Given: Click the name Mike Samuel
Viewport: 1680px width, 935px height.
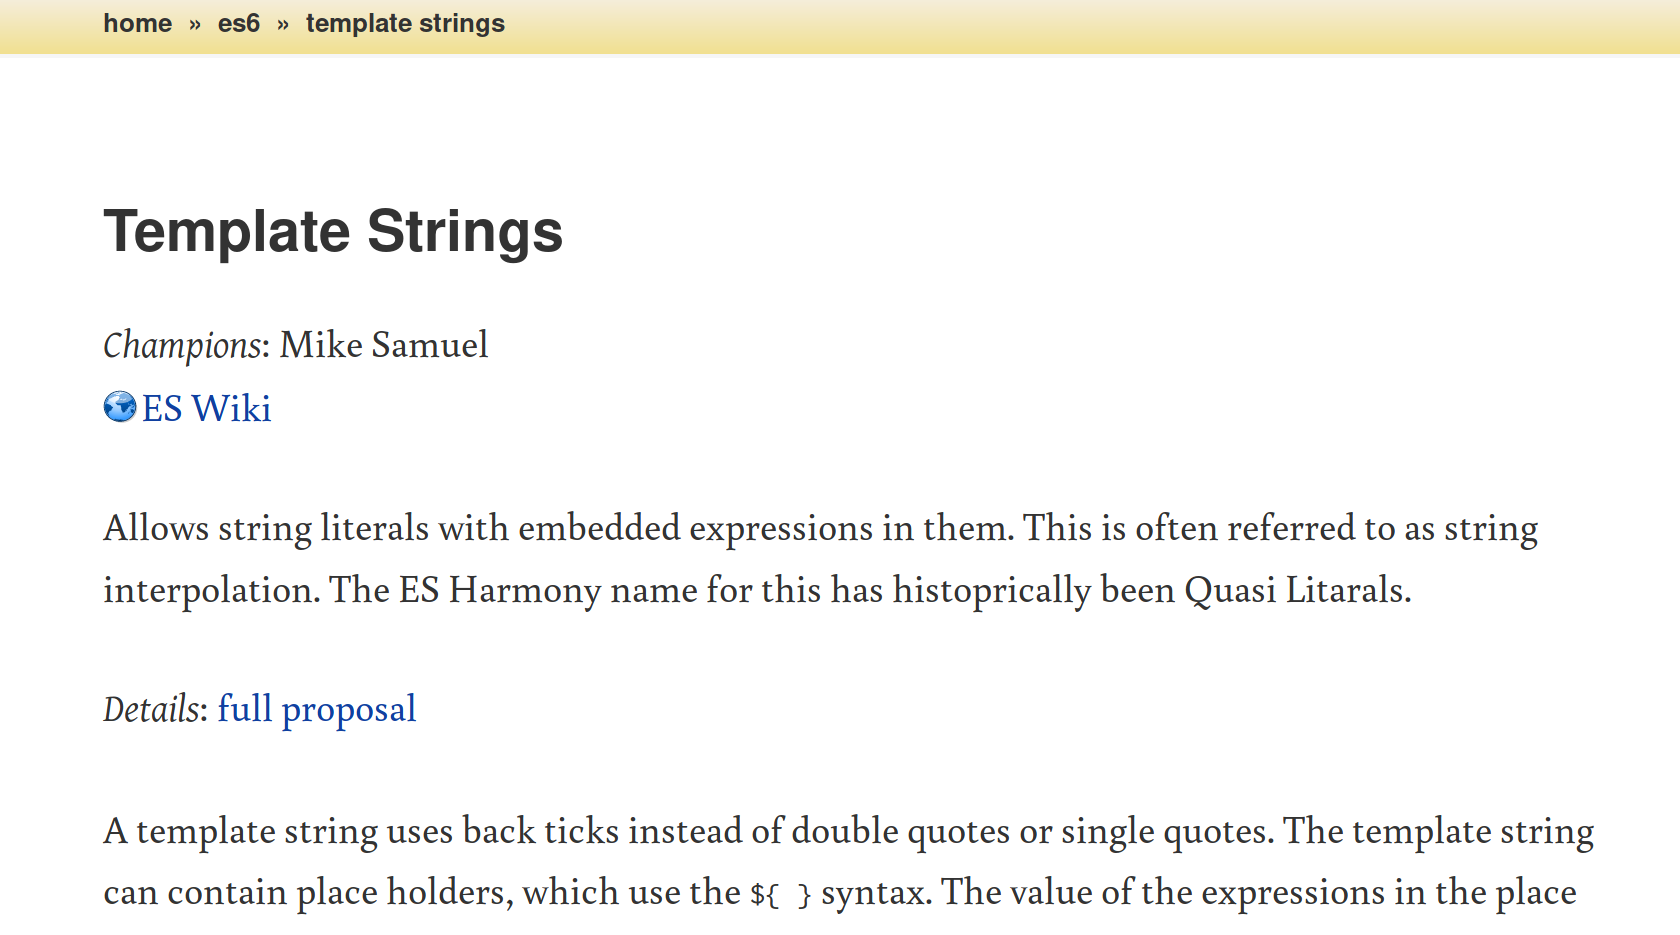Looking at the screenshot, I should pos(384,345).
